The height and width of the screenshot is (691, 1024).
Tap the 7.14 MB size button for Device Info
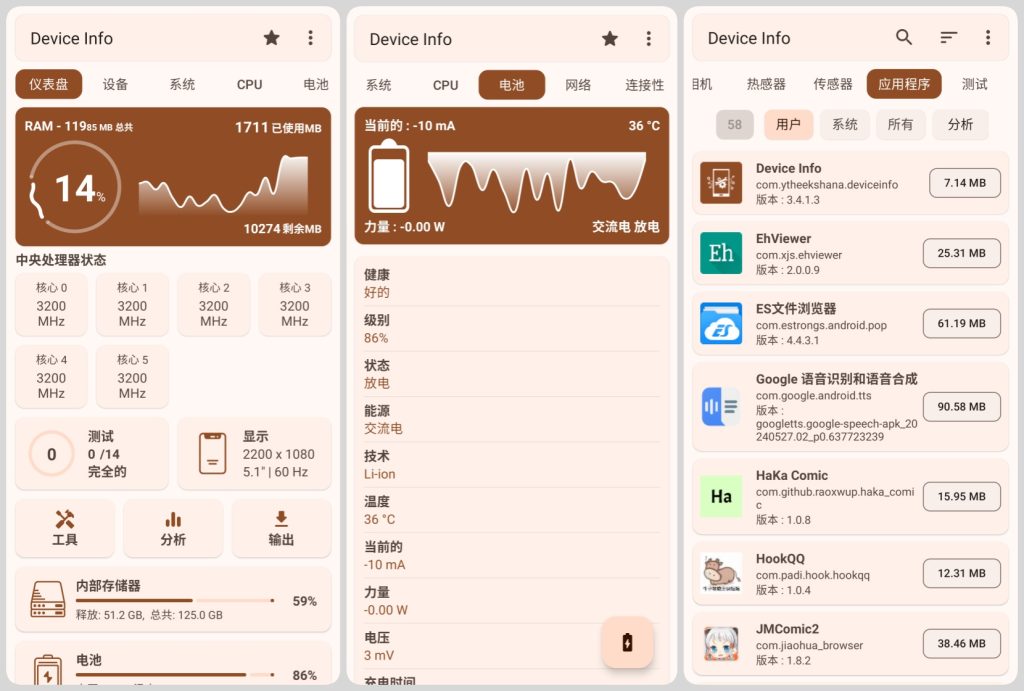click(964, 183)
